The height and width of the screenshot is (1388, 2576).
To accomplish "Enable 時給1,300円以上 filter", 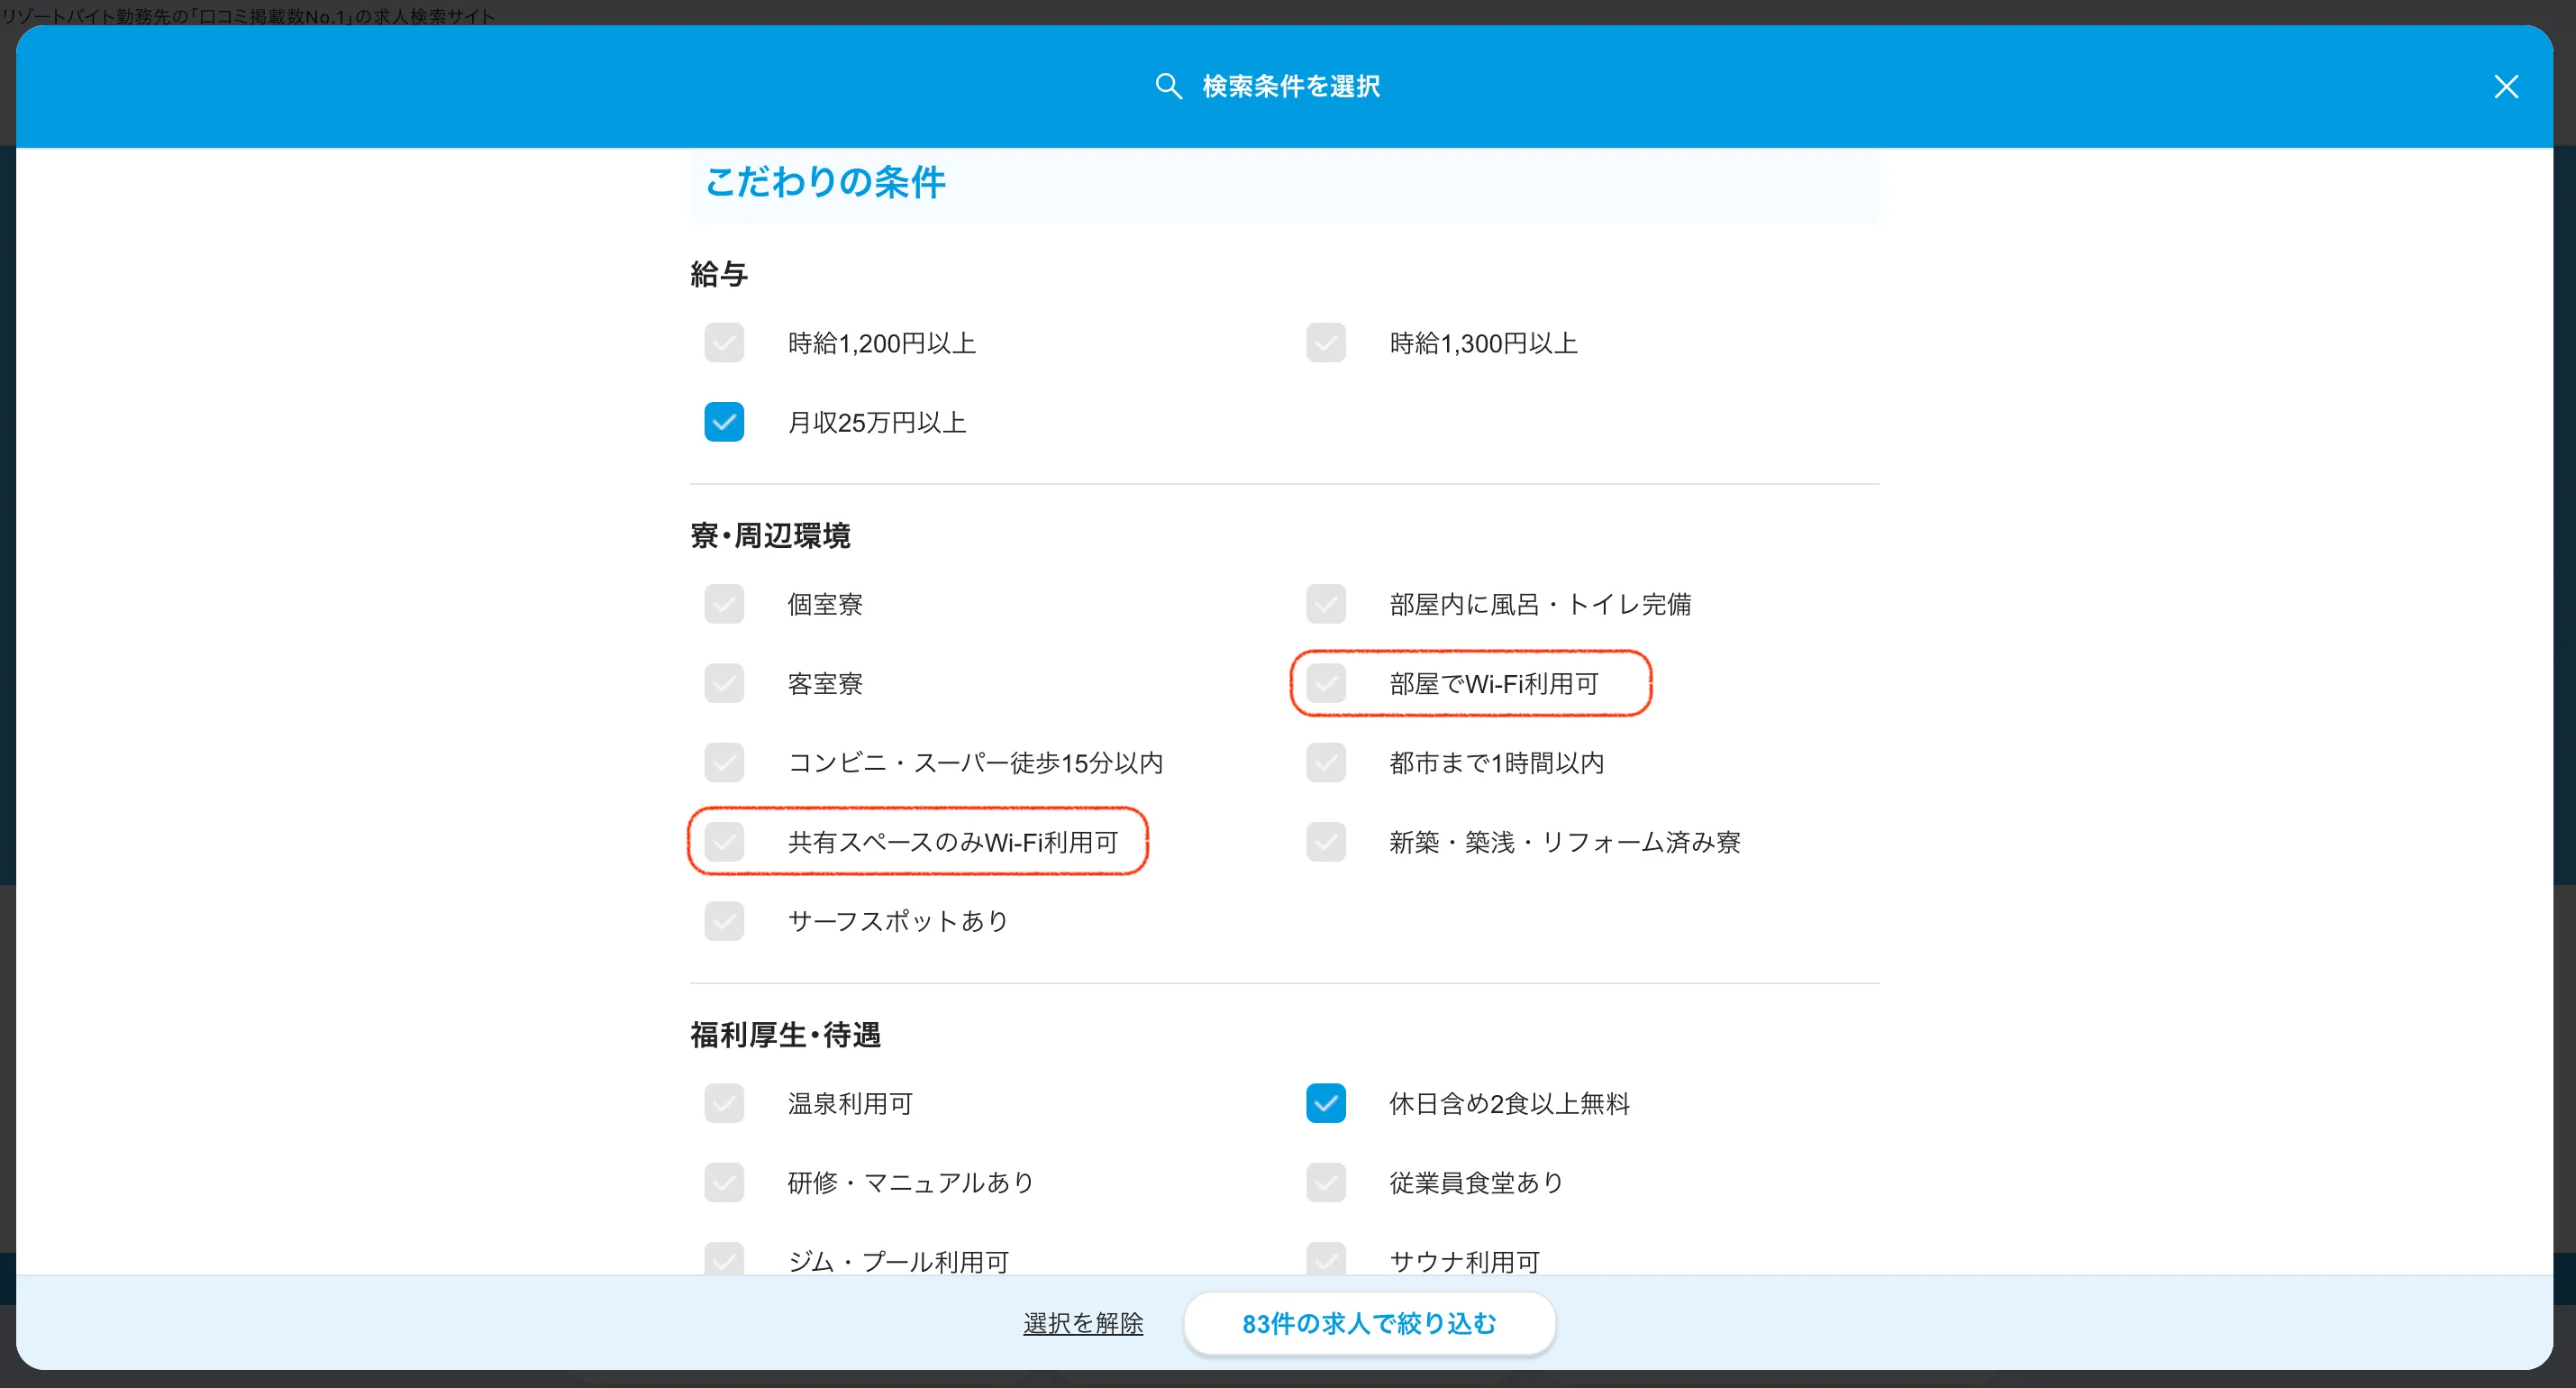I will [1325, 342].
